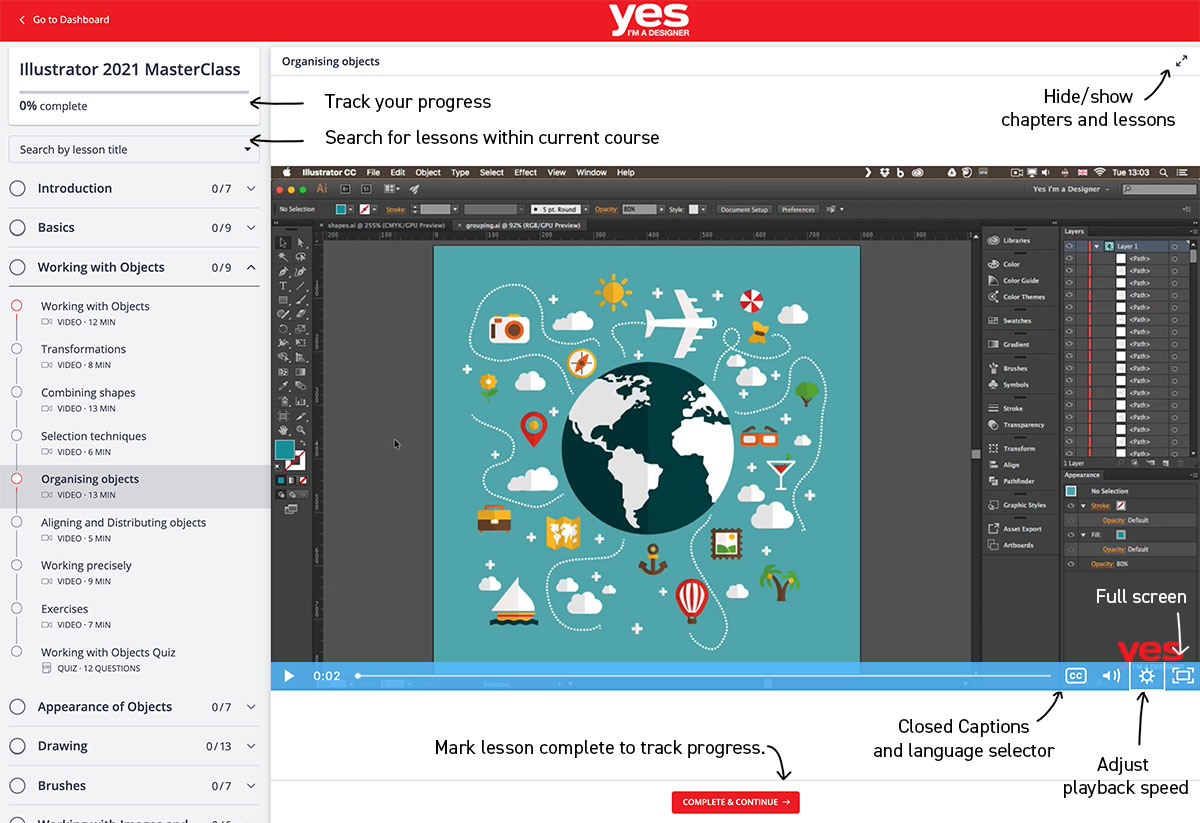Play the lesson video
The height and width of the screenshot is (823, 1200).
pyautogui.click(x=289, y=676)
